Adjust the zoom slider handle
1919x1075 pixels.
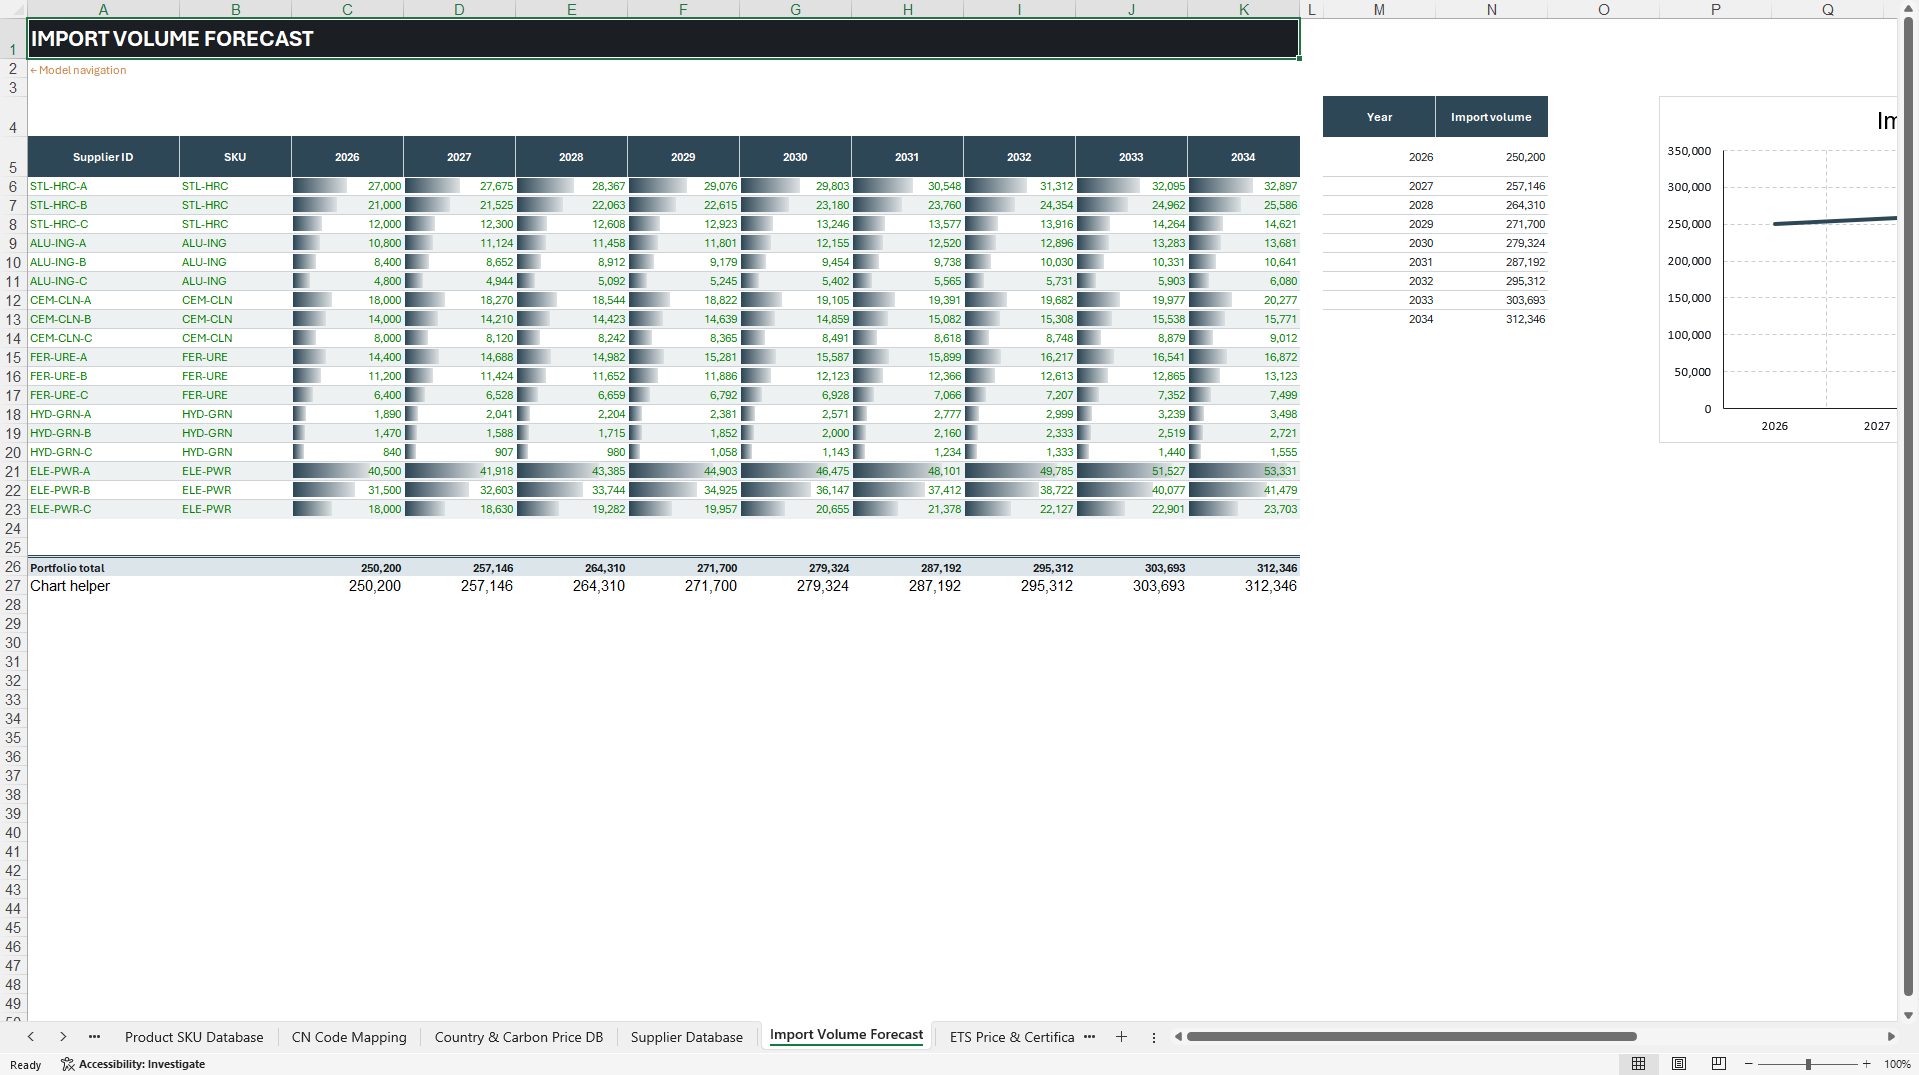click(1808, 1064)
